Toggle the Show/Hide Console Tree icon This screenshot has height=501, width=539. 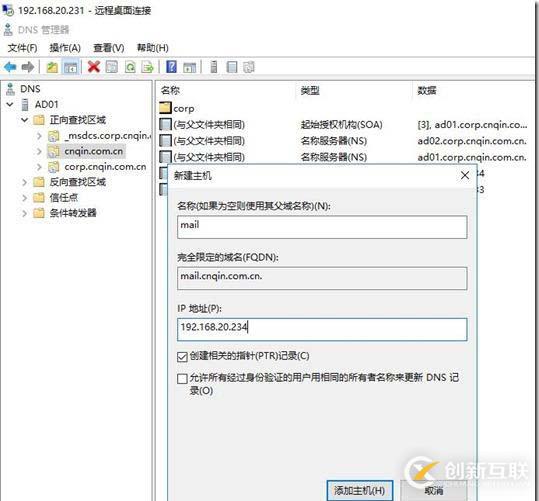coord(71,67)
